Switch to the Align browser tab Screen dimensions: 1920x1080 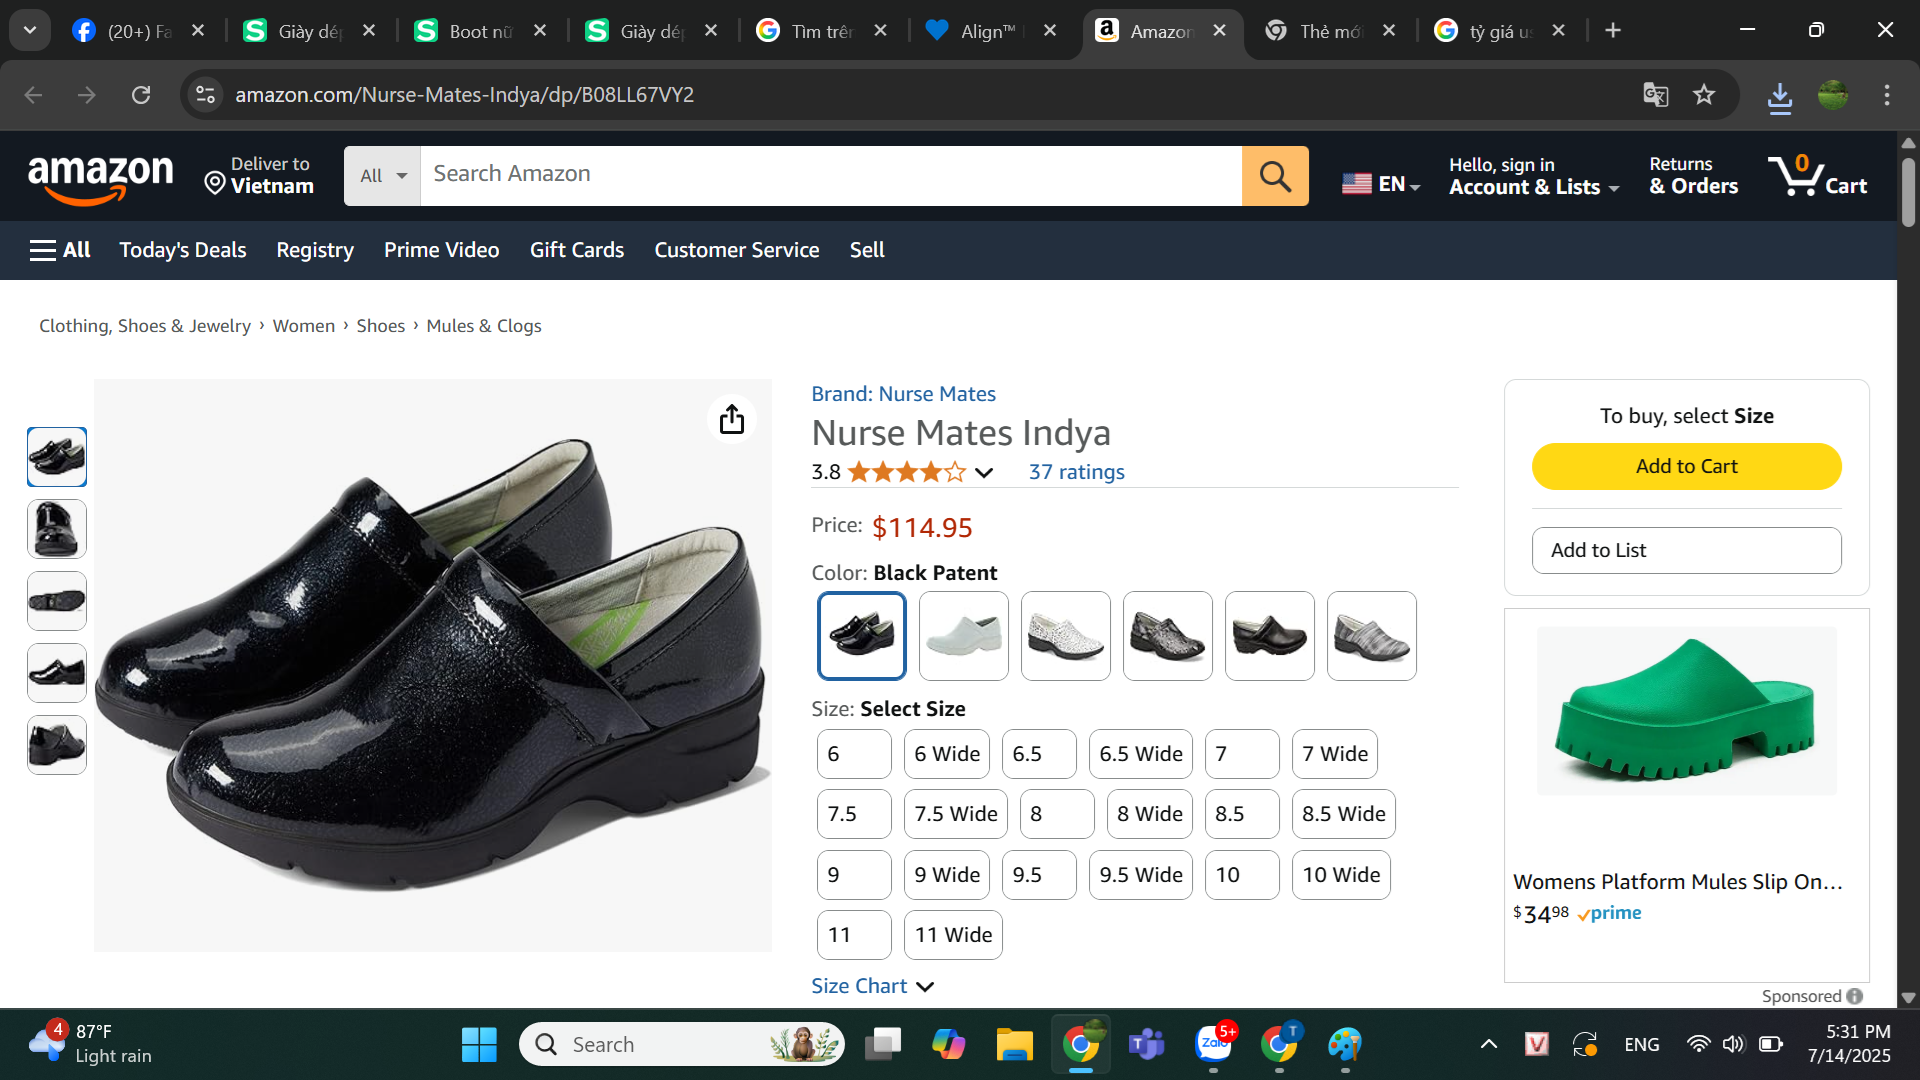[x=985, y=31]
